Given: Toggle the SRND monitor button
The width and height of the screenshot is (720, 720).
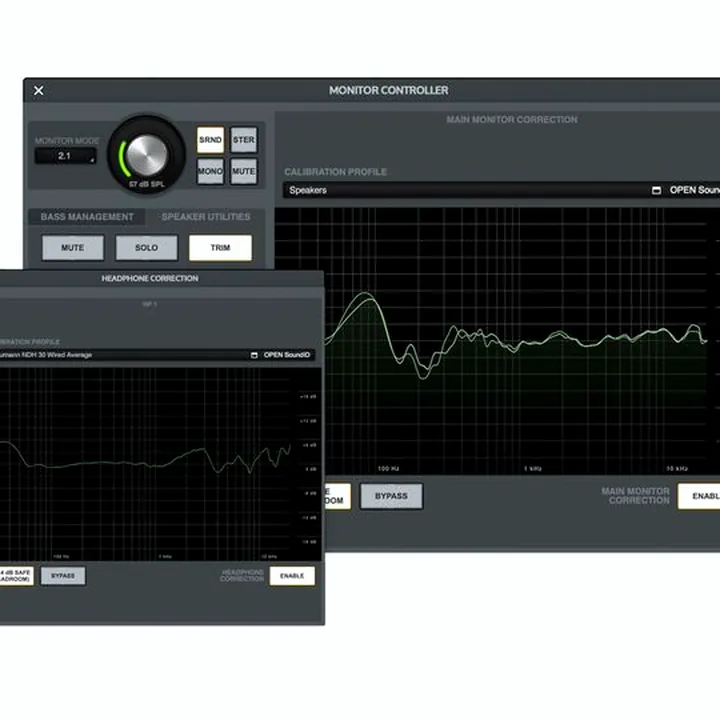Looking at the screenshot, I should point(210,140).
